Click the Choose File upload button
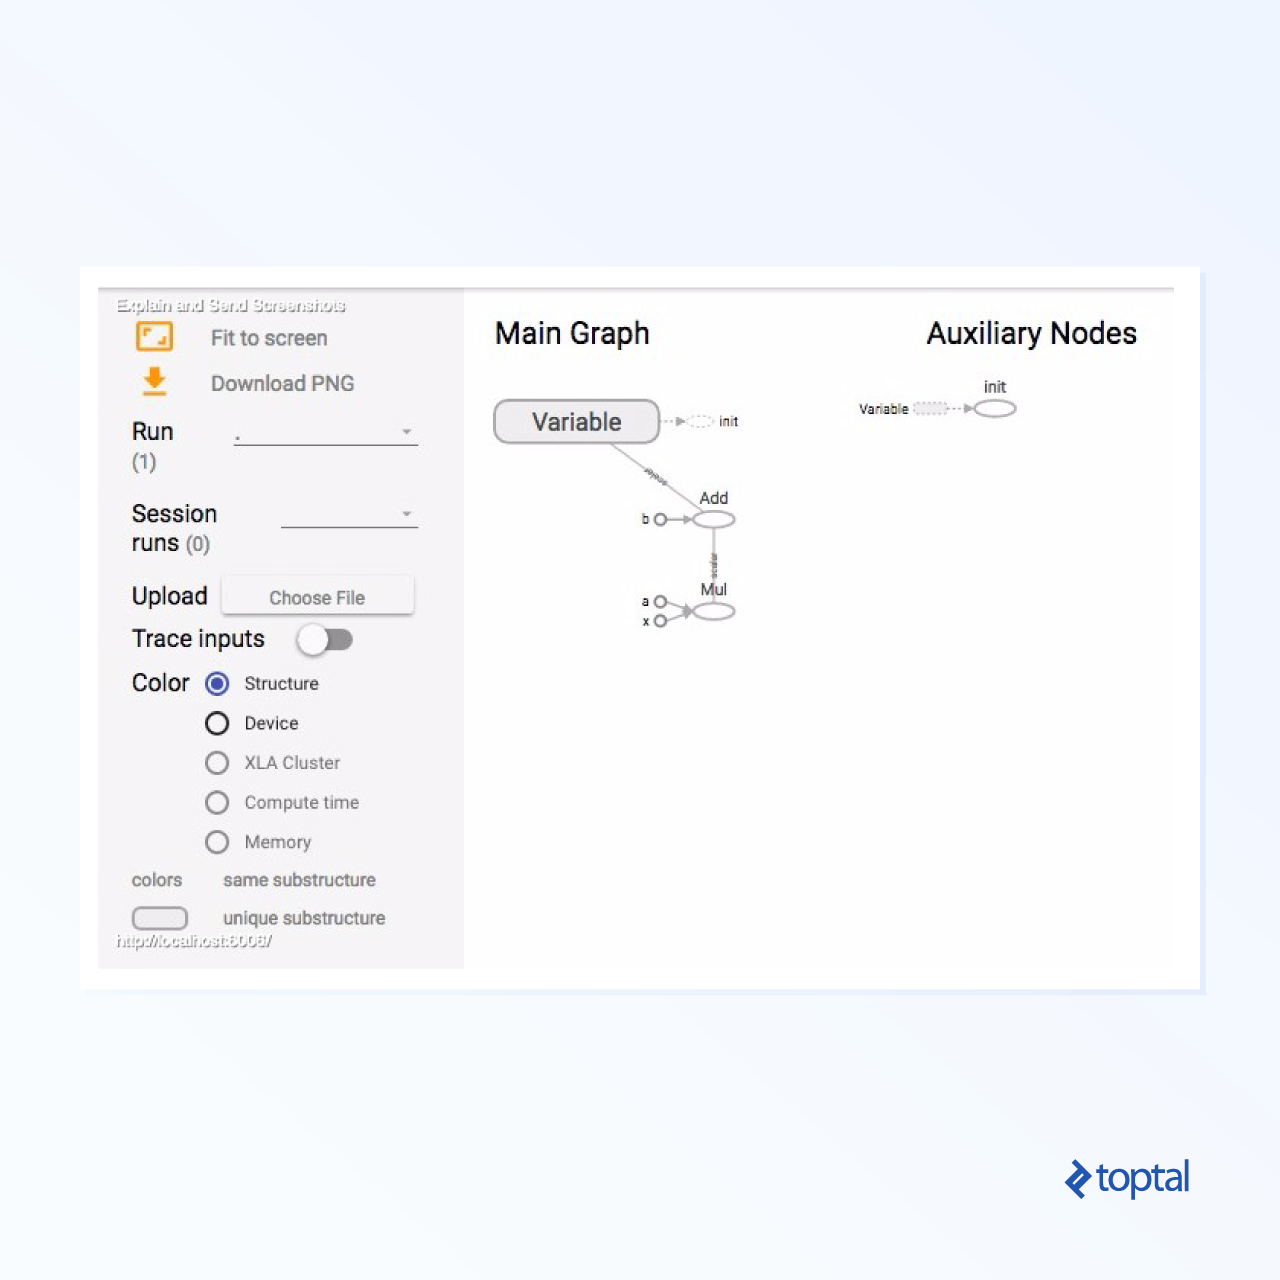This screenshot has height=1280, width=1280. (316, 596)
